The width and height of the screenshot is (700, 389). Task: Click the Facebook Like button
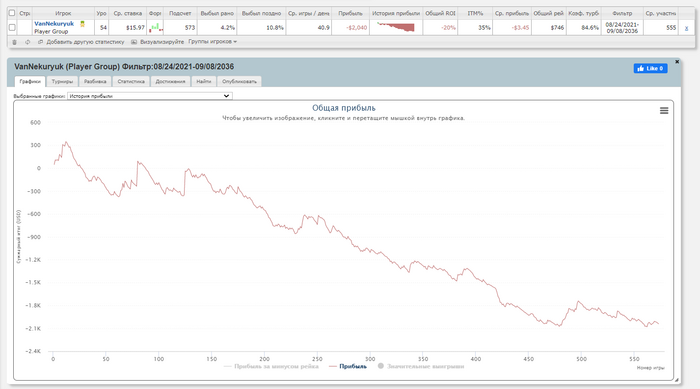click(x=650, y=68)
